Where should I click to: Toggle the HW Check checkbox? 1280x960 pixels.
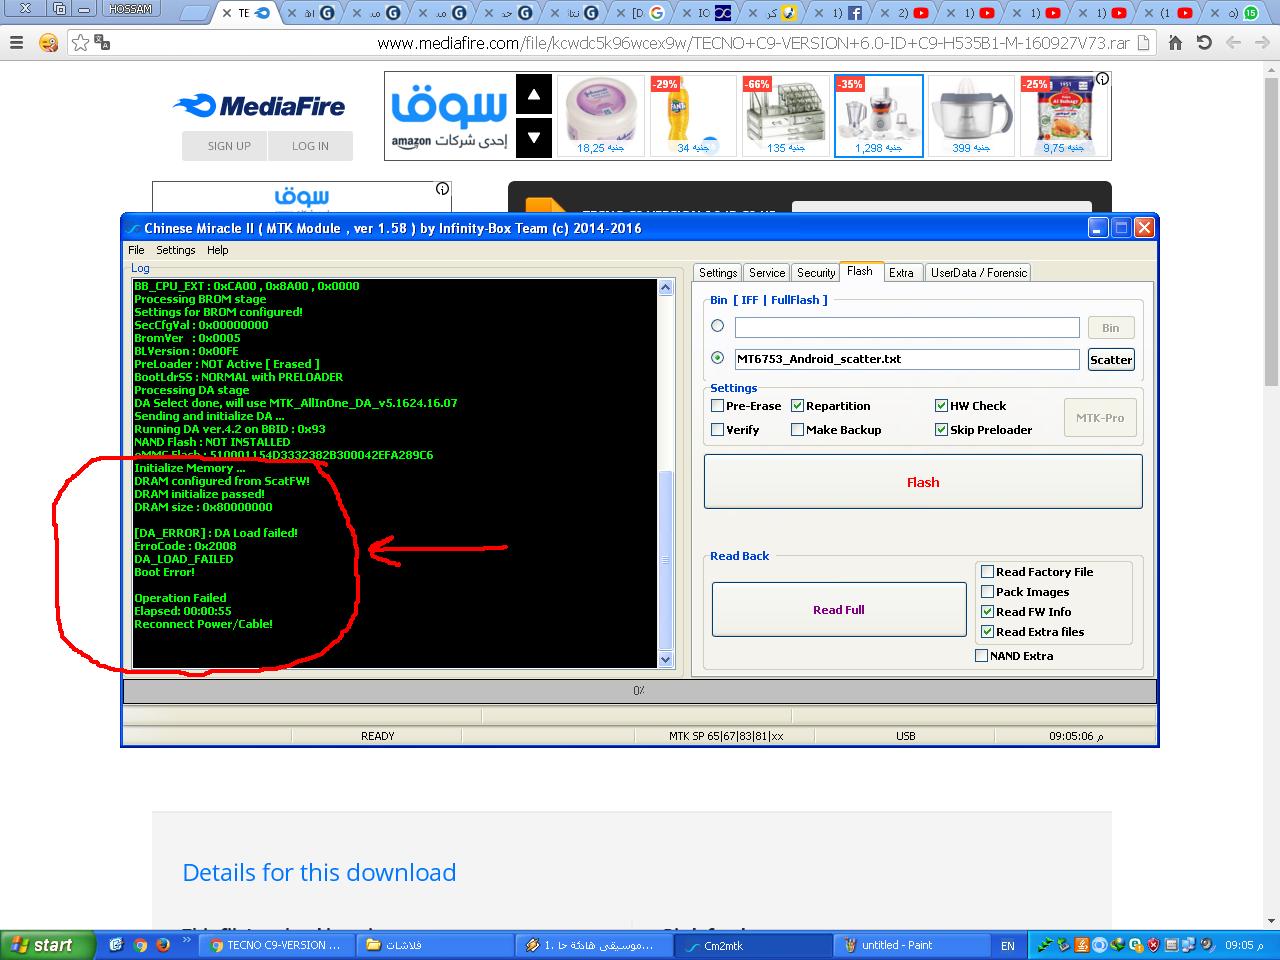click(x=941, y=406)
